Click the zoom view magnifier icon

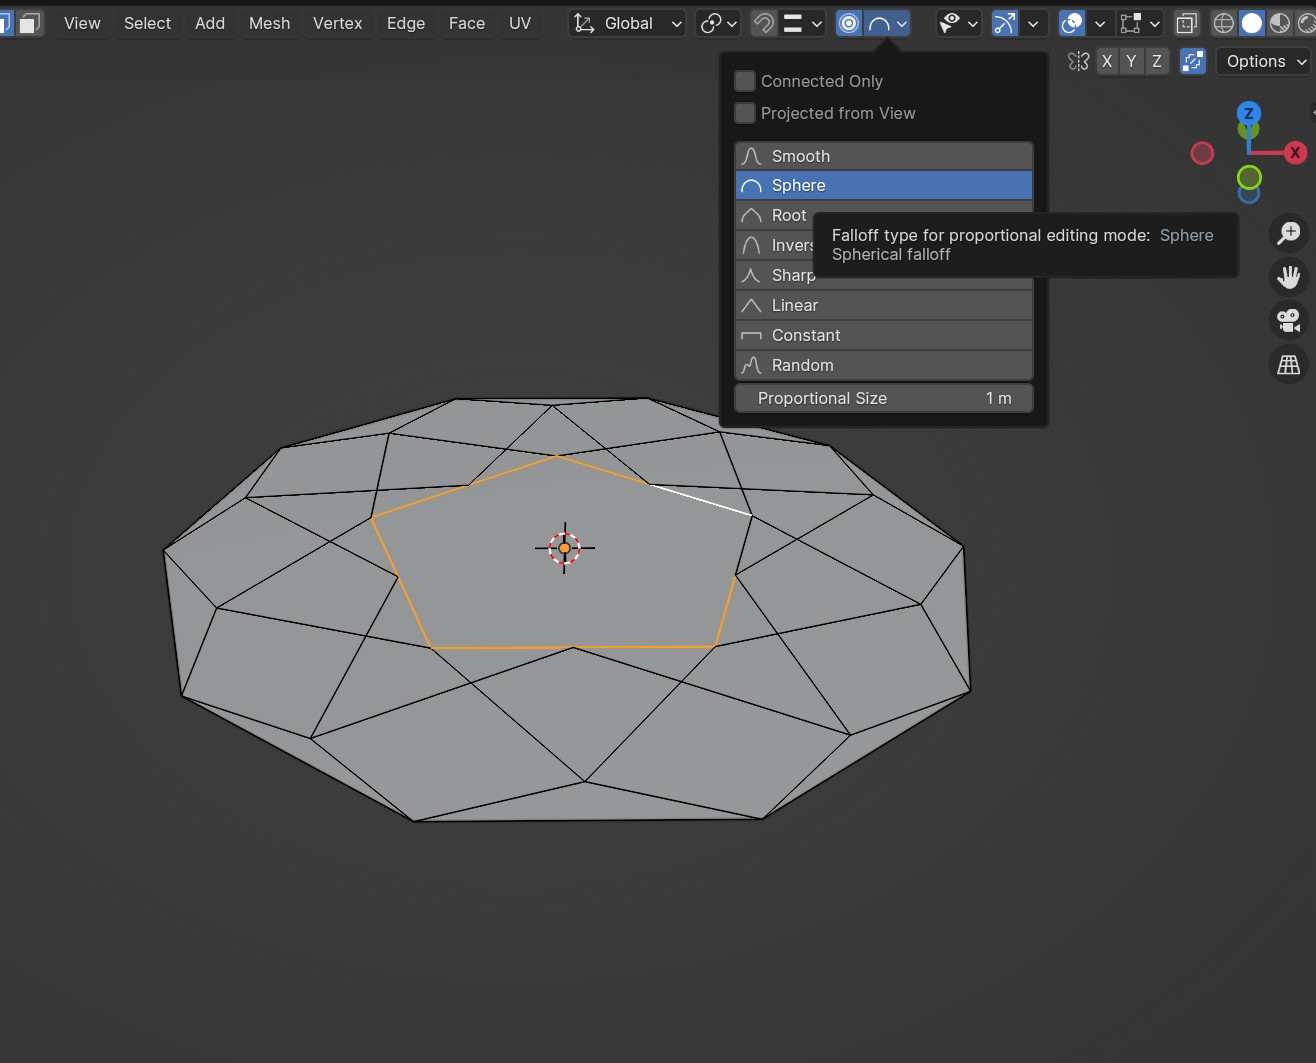pyautogui.click(x=1289, y=233)
